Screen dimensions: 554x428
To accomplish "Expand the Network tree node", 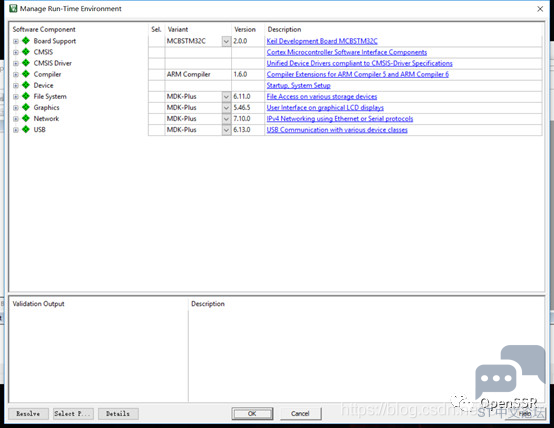I will [16, 119].
